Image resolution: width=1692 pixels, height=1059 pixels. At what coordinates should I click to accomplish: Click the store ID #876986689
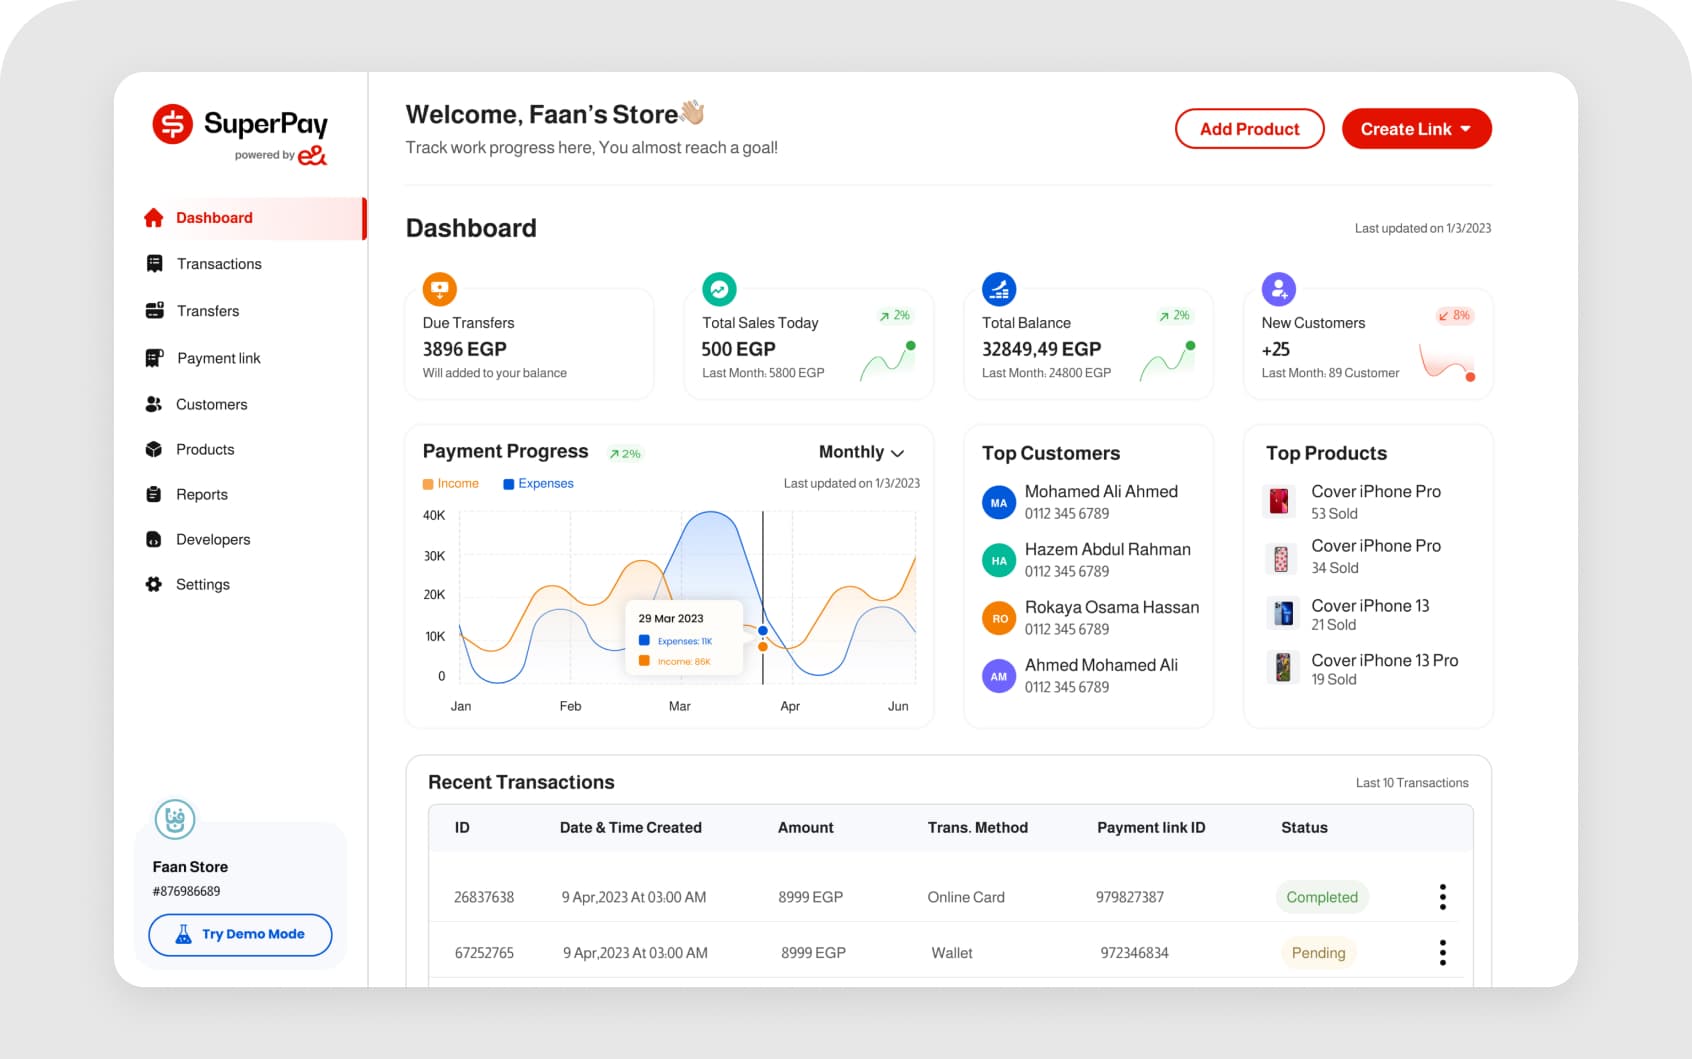point(186,891)
